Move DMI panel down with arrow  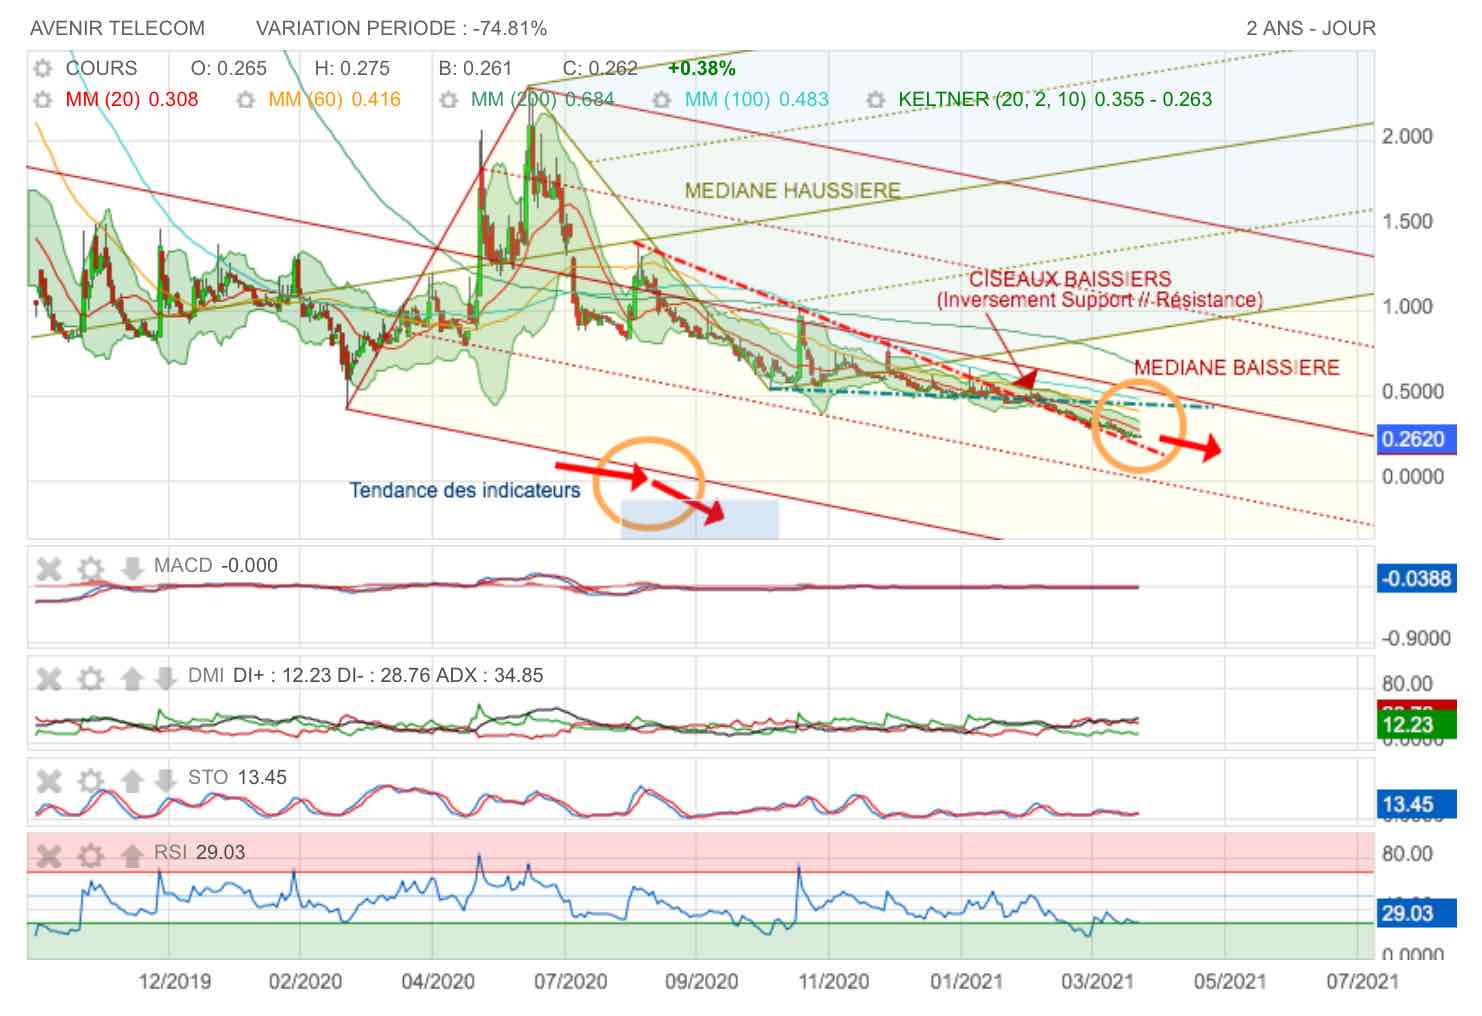[166, 679]
